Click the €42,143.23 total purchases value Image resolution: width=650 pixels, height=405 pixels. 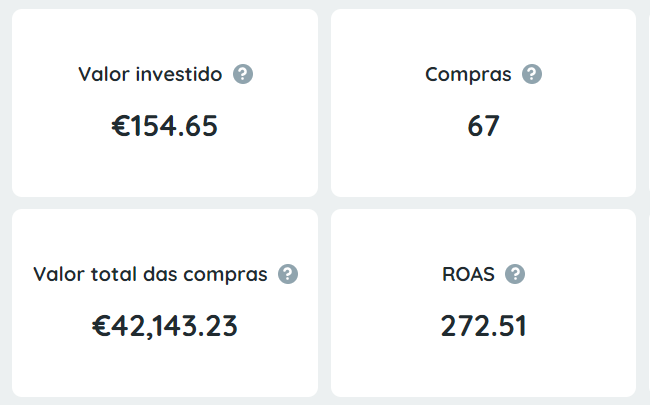165,326
